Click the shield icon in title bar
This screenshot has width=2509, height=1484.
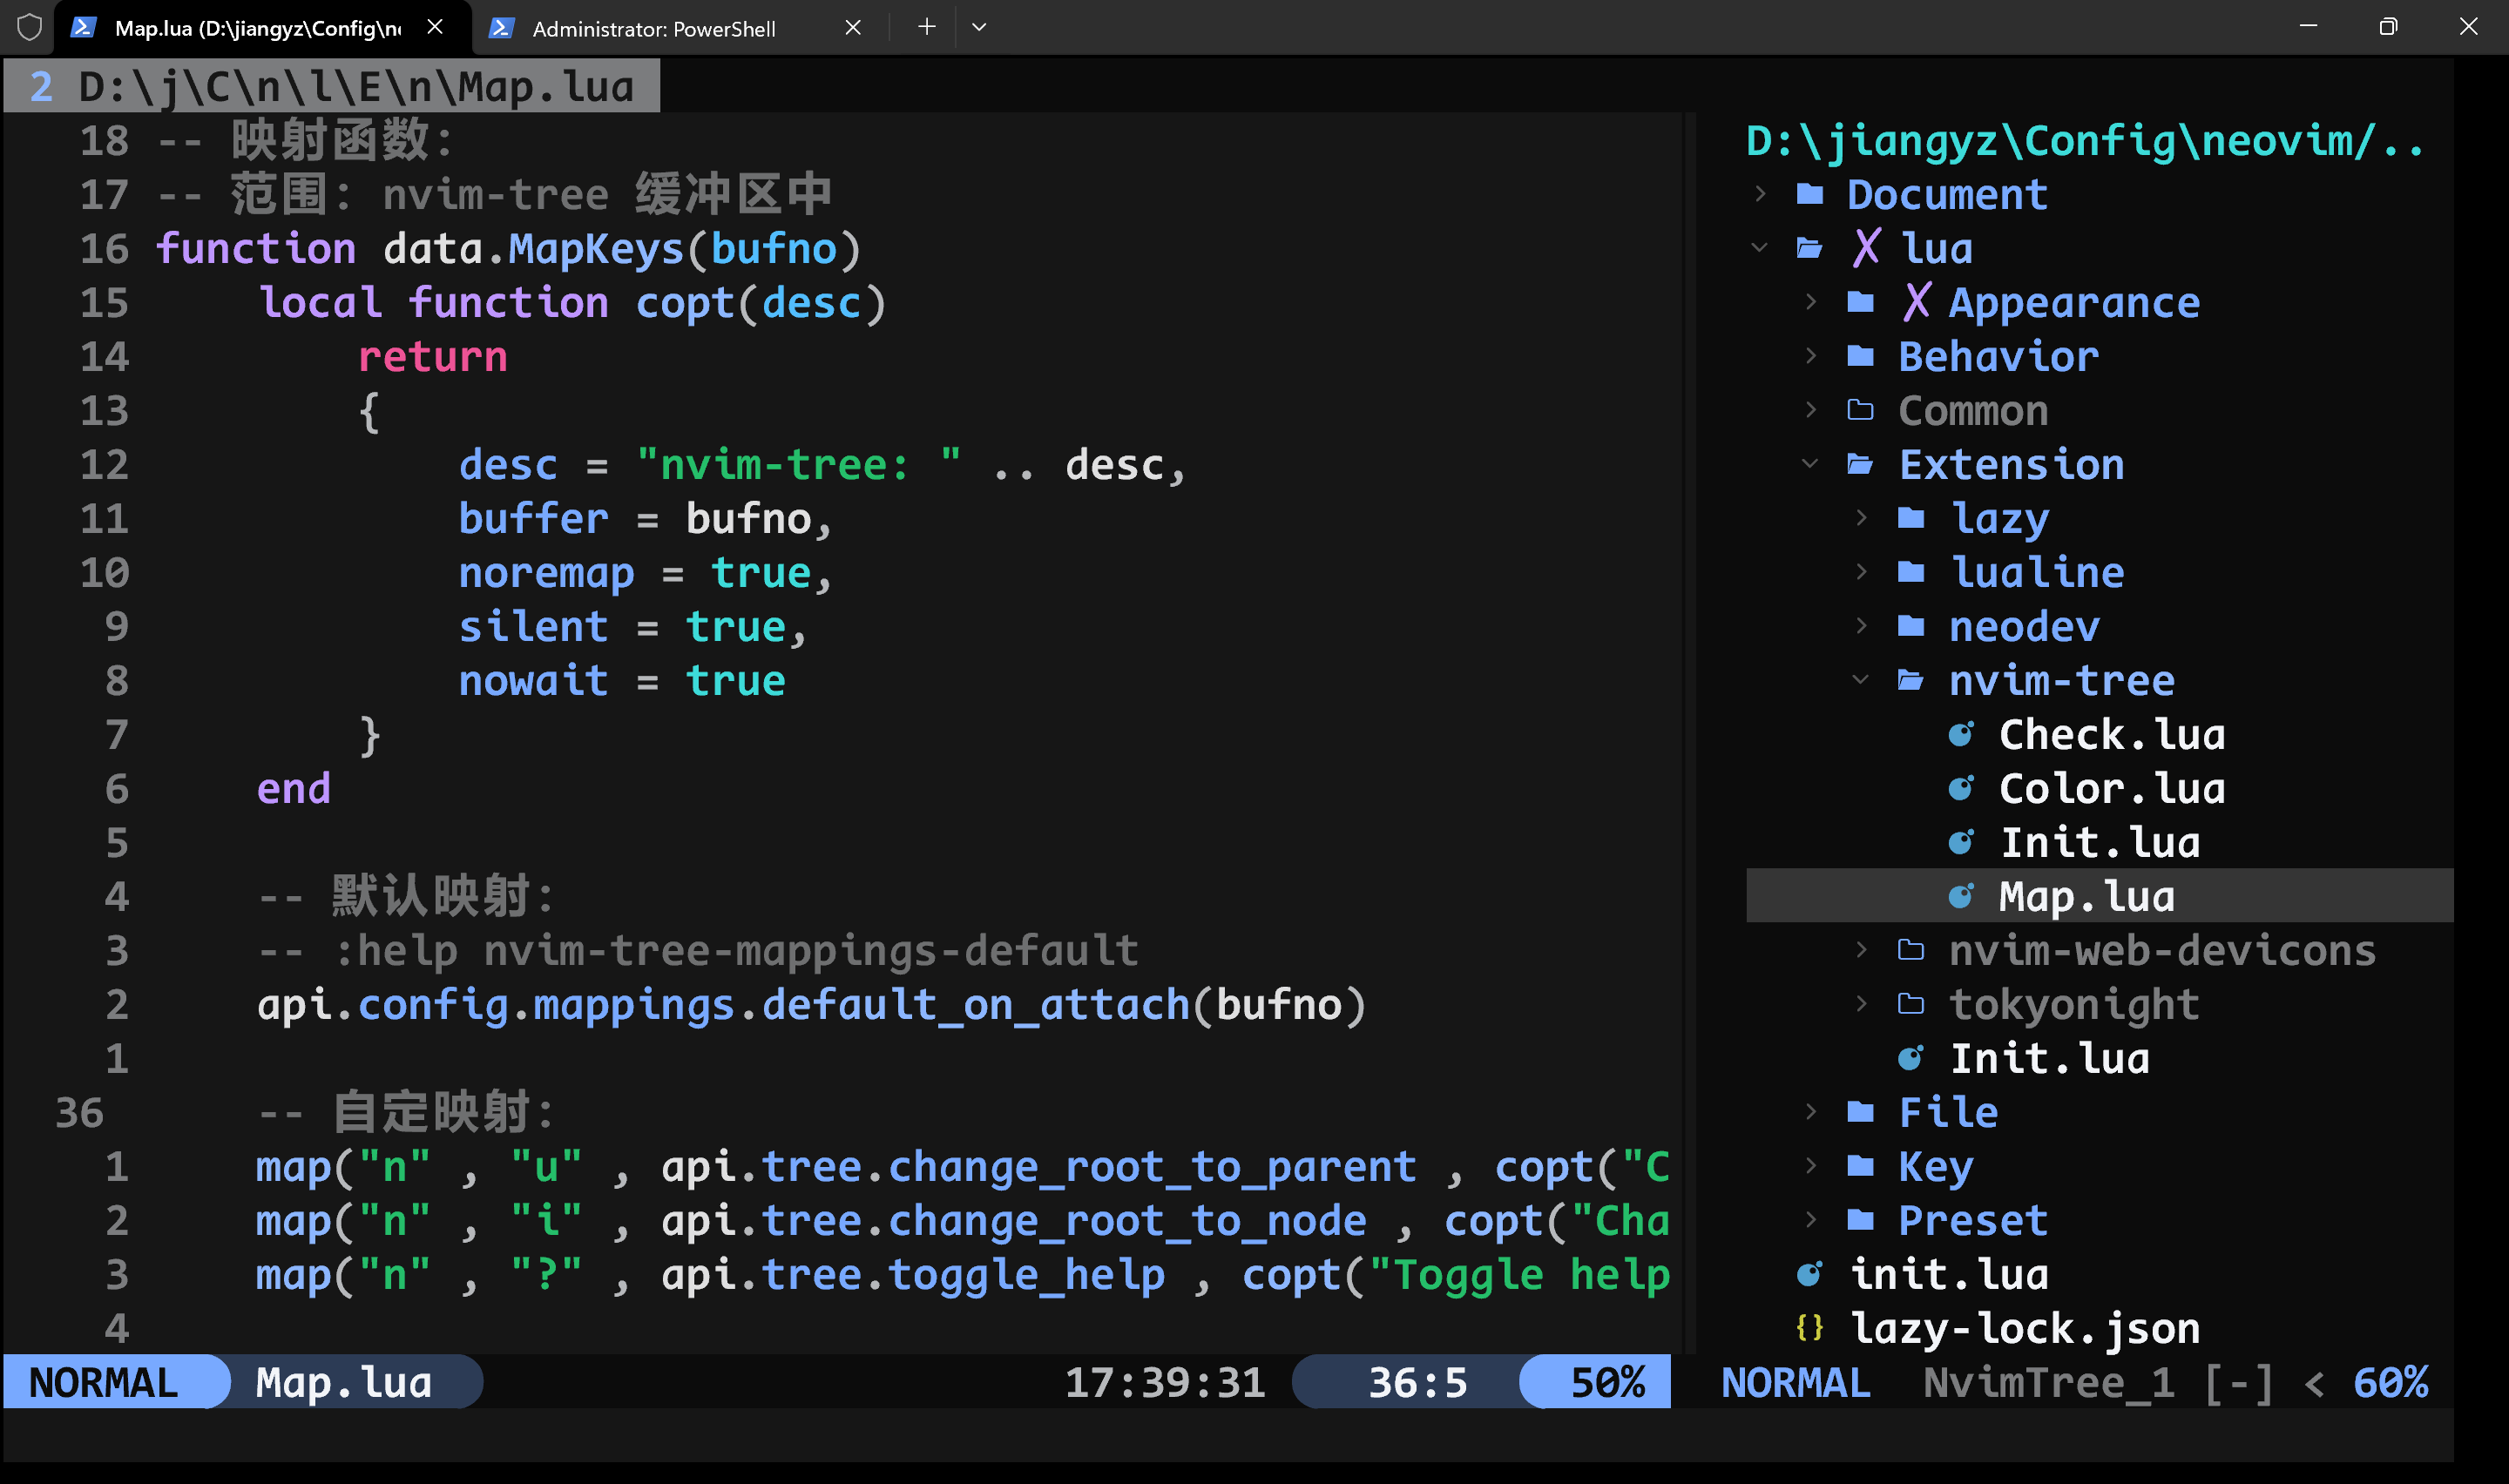pyautogui.click(x=29, y=27)
